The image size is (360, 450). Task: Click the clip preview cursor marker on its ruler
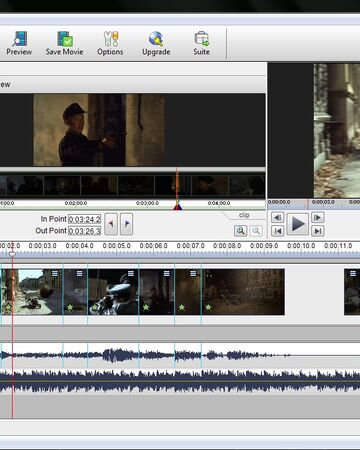pos(178,207)
